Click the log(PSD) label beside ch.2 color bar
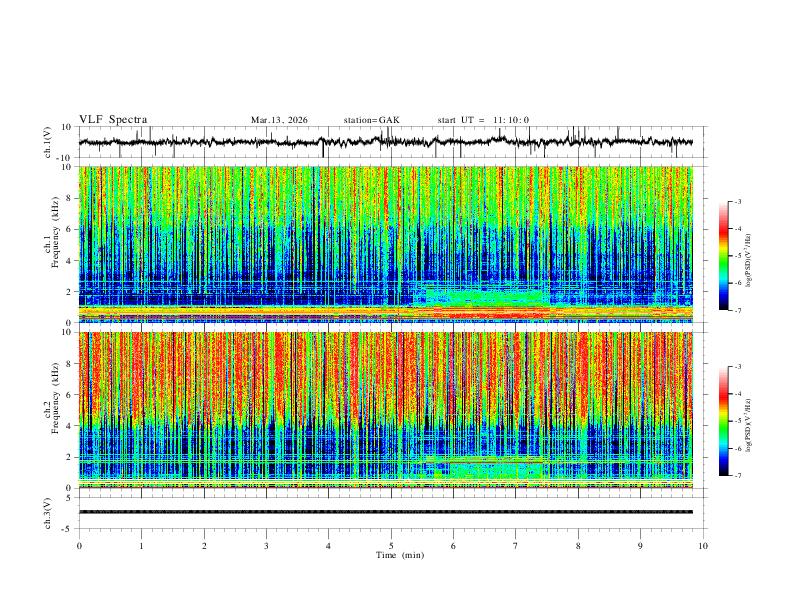Viewport: 792px width, 612px height. pyautogui.click(x=748, y=426)
